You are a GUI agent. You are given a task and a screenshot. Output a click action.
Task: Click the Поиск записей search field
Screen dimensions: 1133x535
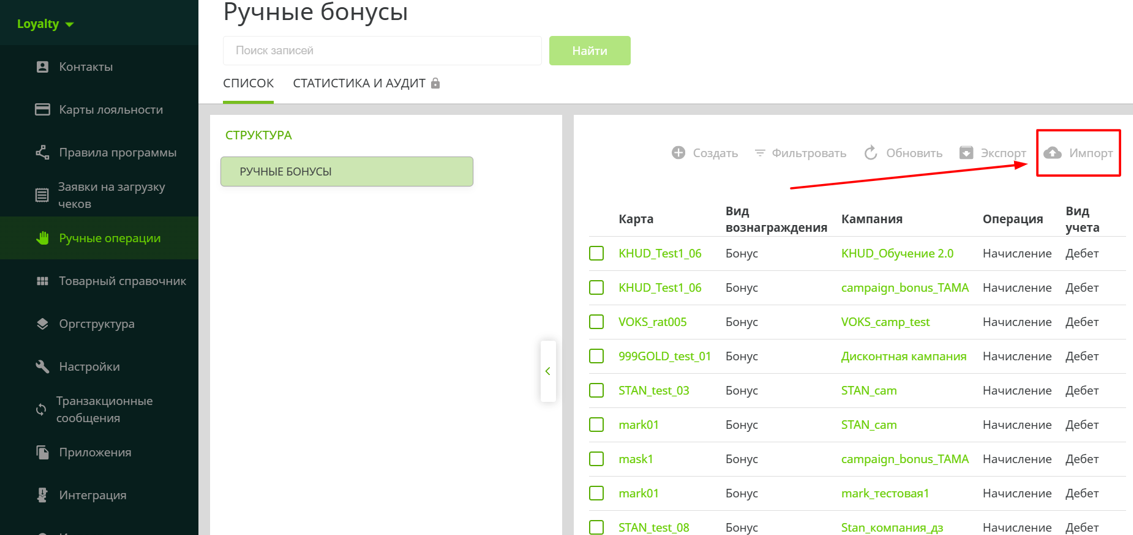click(x=382, y=51)
